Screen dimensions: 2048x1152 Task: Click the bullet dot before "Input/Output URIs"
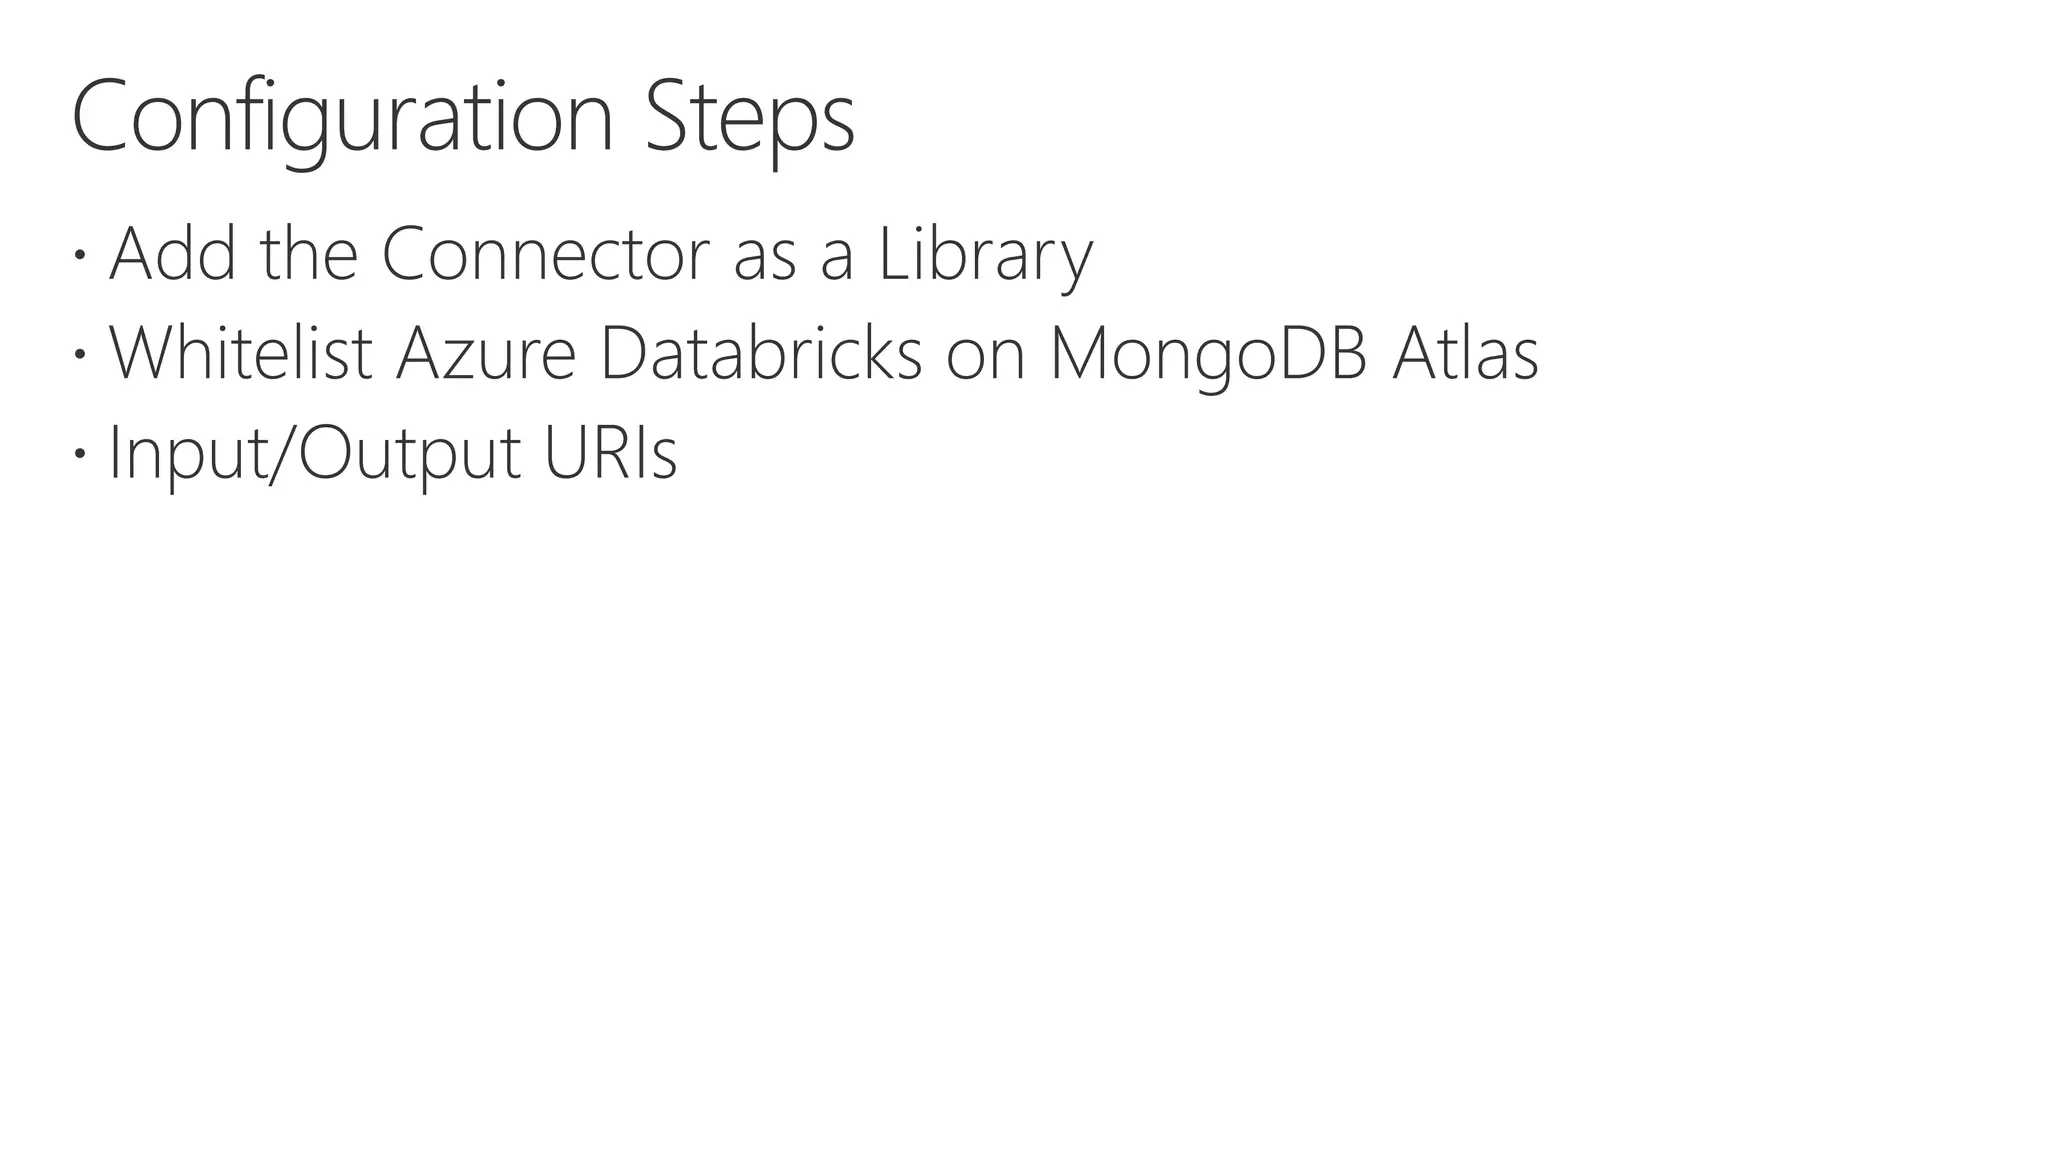pos(80,453)
